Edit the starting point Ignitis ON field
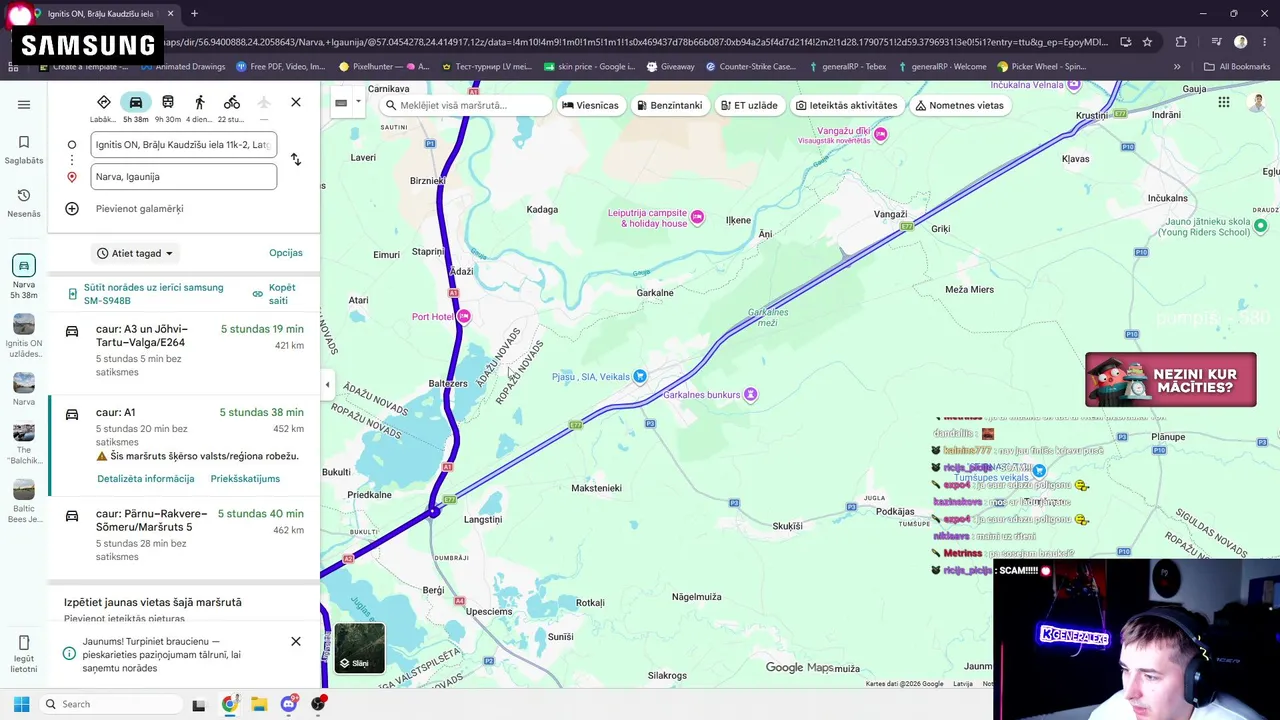 pos(183,145)
